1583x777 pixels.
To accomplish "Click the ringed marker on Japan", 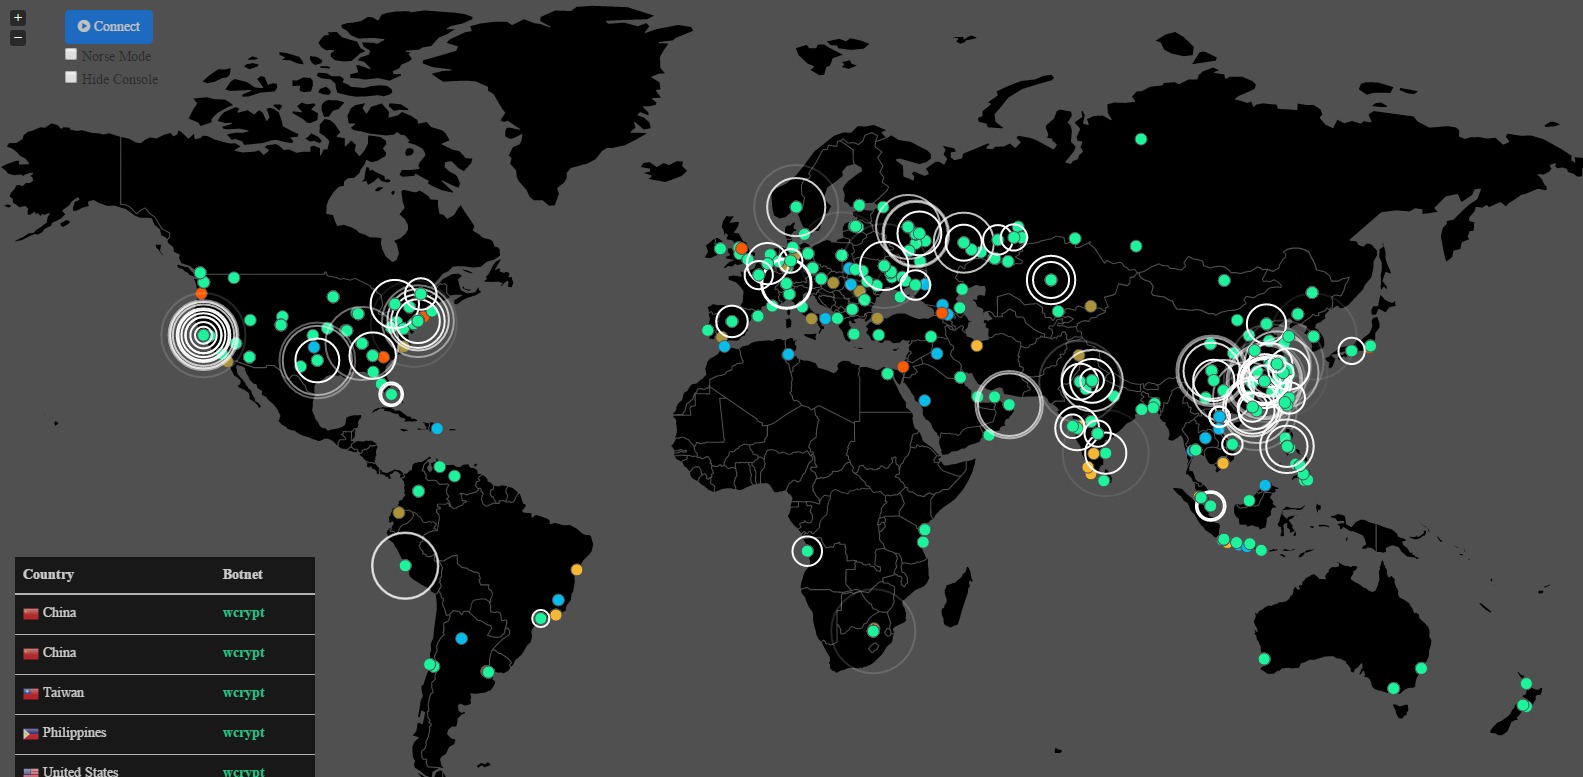I will coord(1351,351).
